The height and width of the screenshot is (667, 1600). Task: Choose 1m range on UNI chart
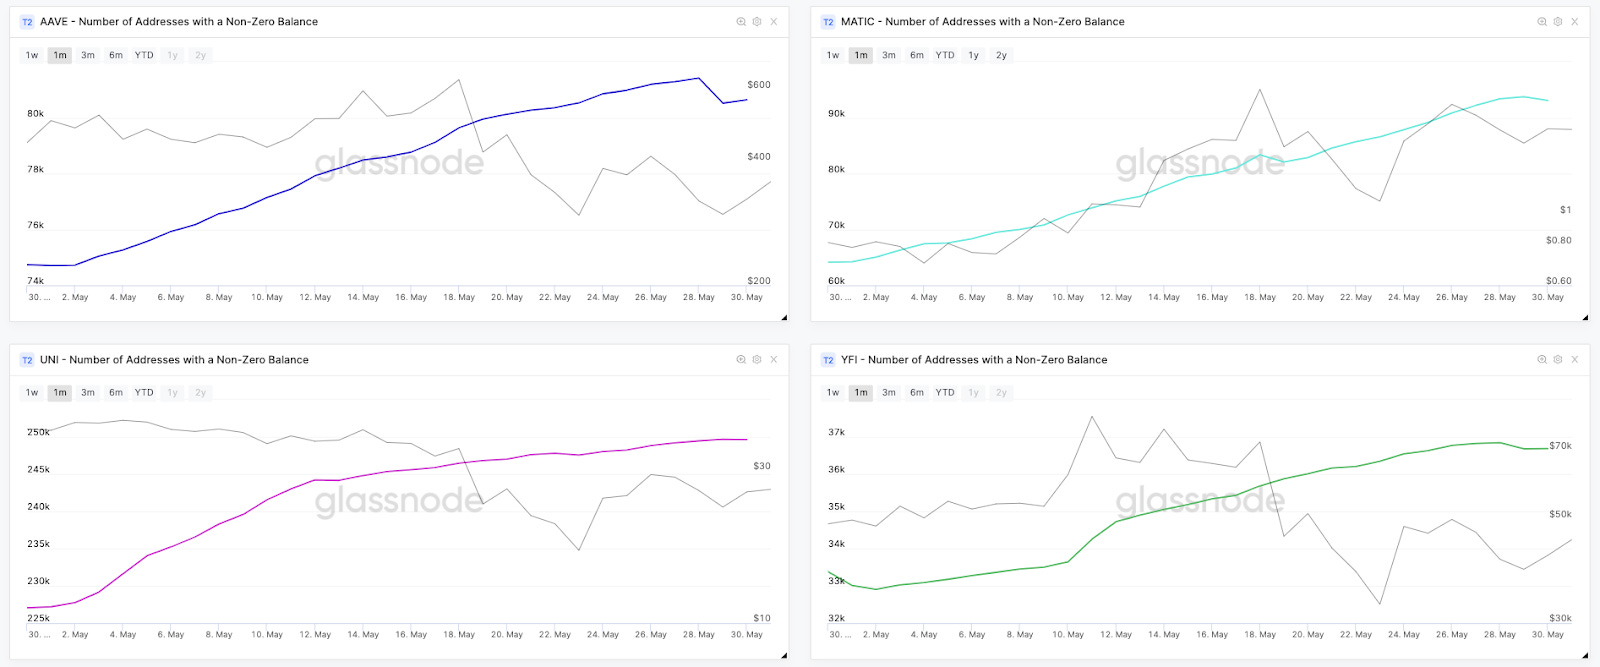60,393
